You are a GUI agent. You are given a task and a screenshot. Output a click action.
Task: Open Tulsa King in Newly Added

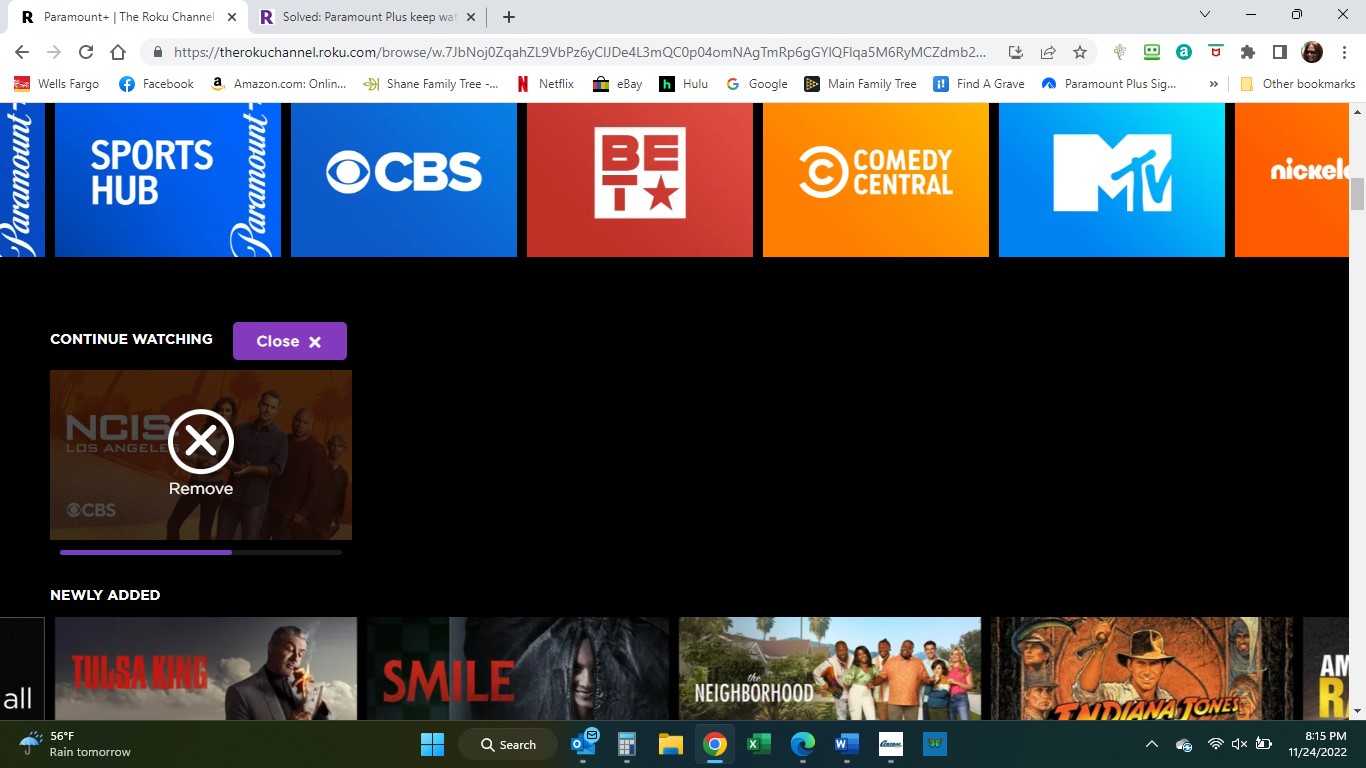tap(206, 668)
